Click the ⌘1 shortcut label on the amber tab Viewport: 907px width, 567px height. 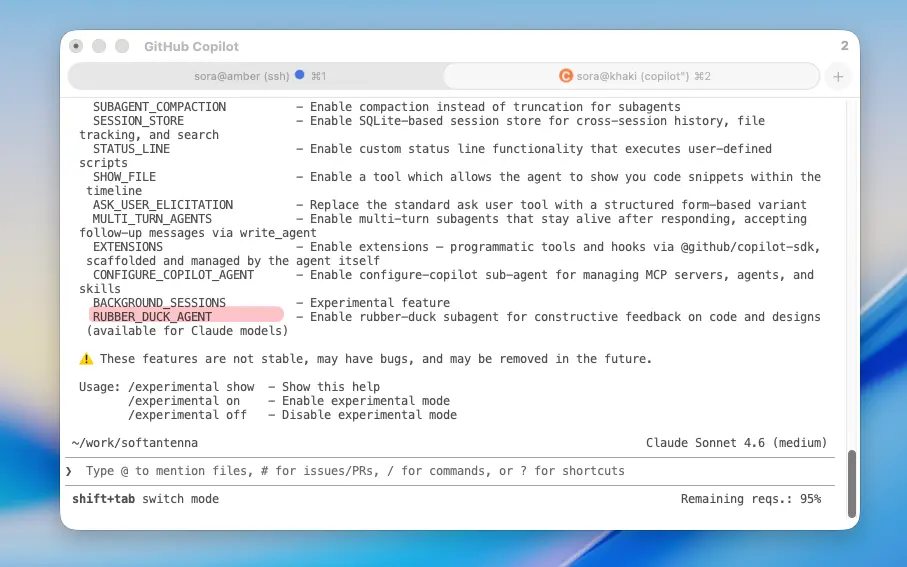click(x=319, y=76)
